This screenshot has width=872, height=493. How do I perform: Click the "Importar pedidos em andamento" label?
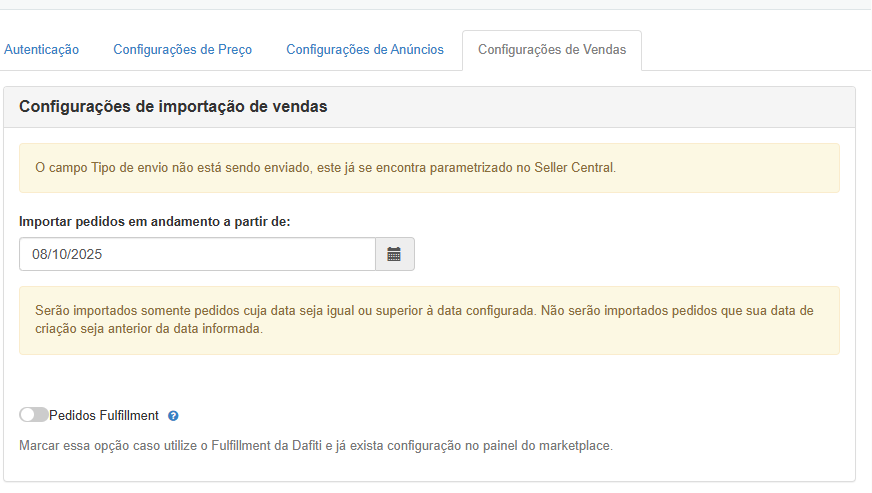click(x=155, y=221)
